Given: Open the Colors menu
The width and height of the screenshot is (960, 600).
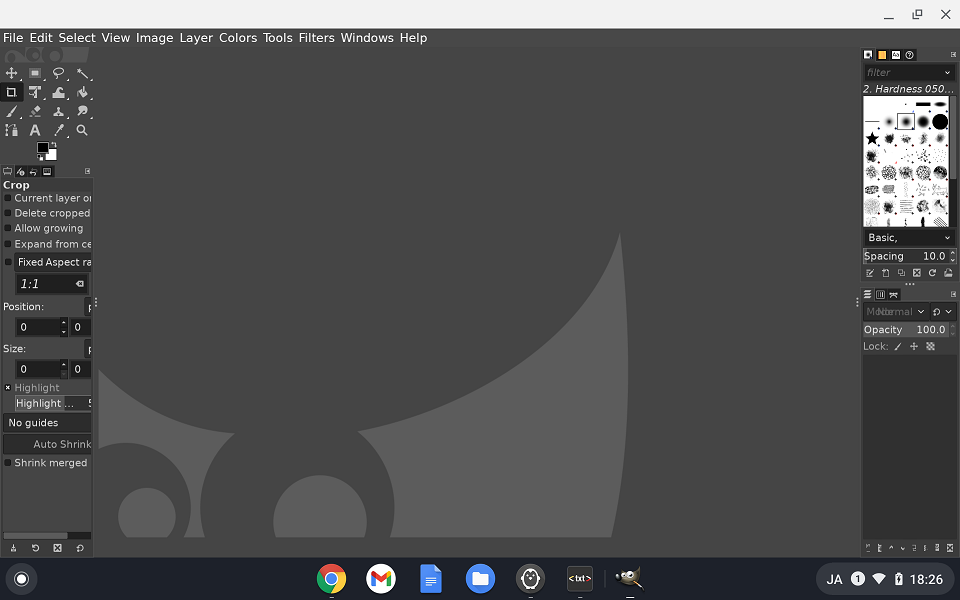Looking at the screenshot, I should (238, 38).
